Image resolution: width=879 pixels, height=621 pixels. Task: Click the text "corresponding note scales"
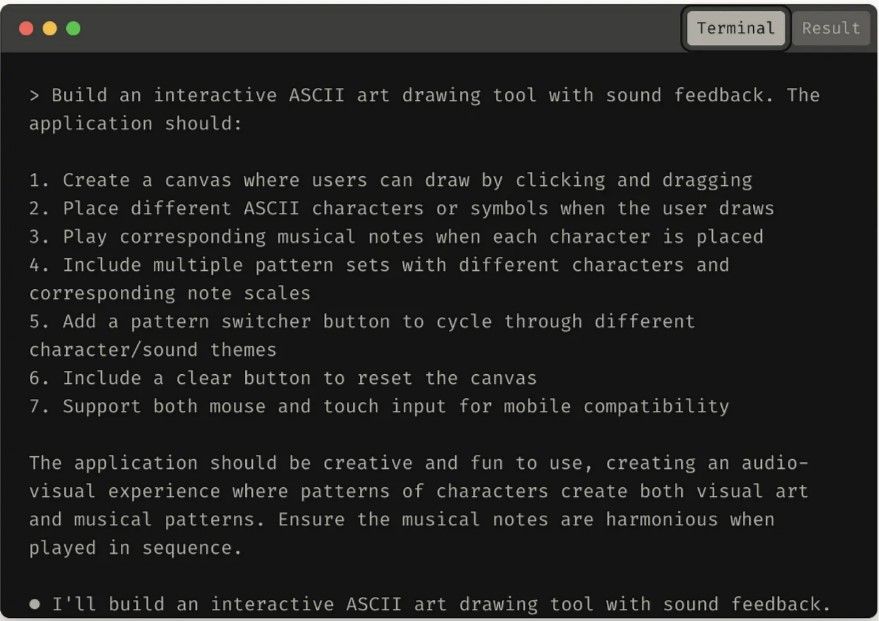pos(170,294)
